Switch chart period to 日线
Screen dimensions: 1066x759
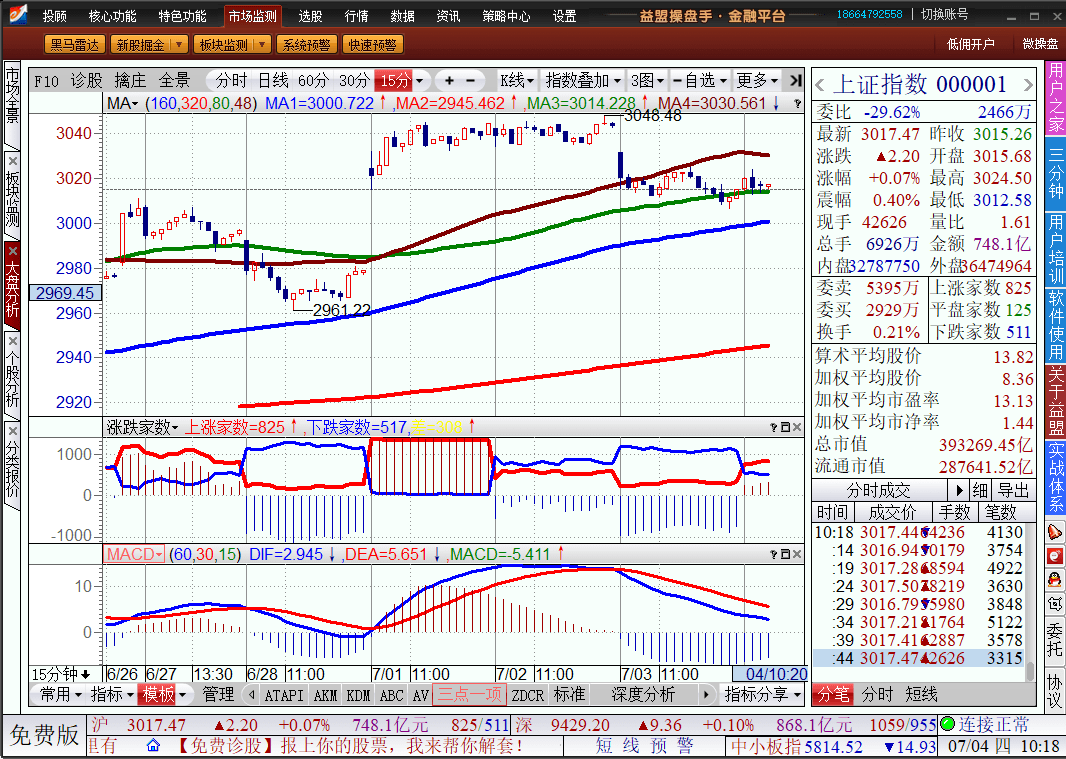tap(273, 81)
